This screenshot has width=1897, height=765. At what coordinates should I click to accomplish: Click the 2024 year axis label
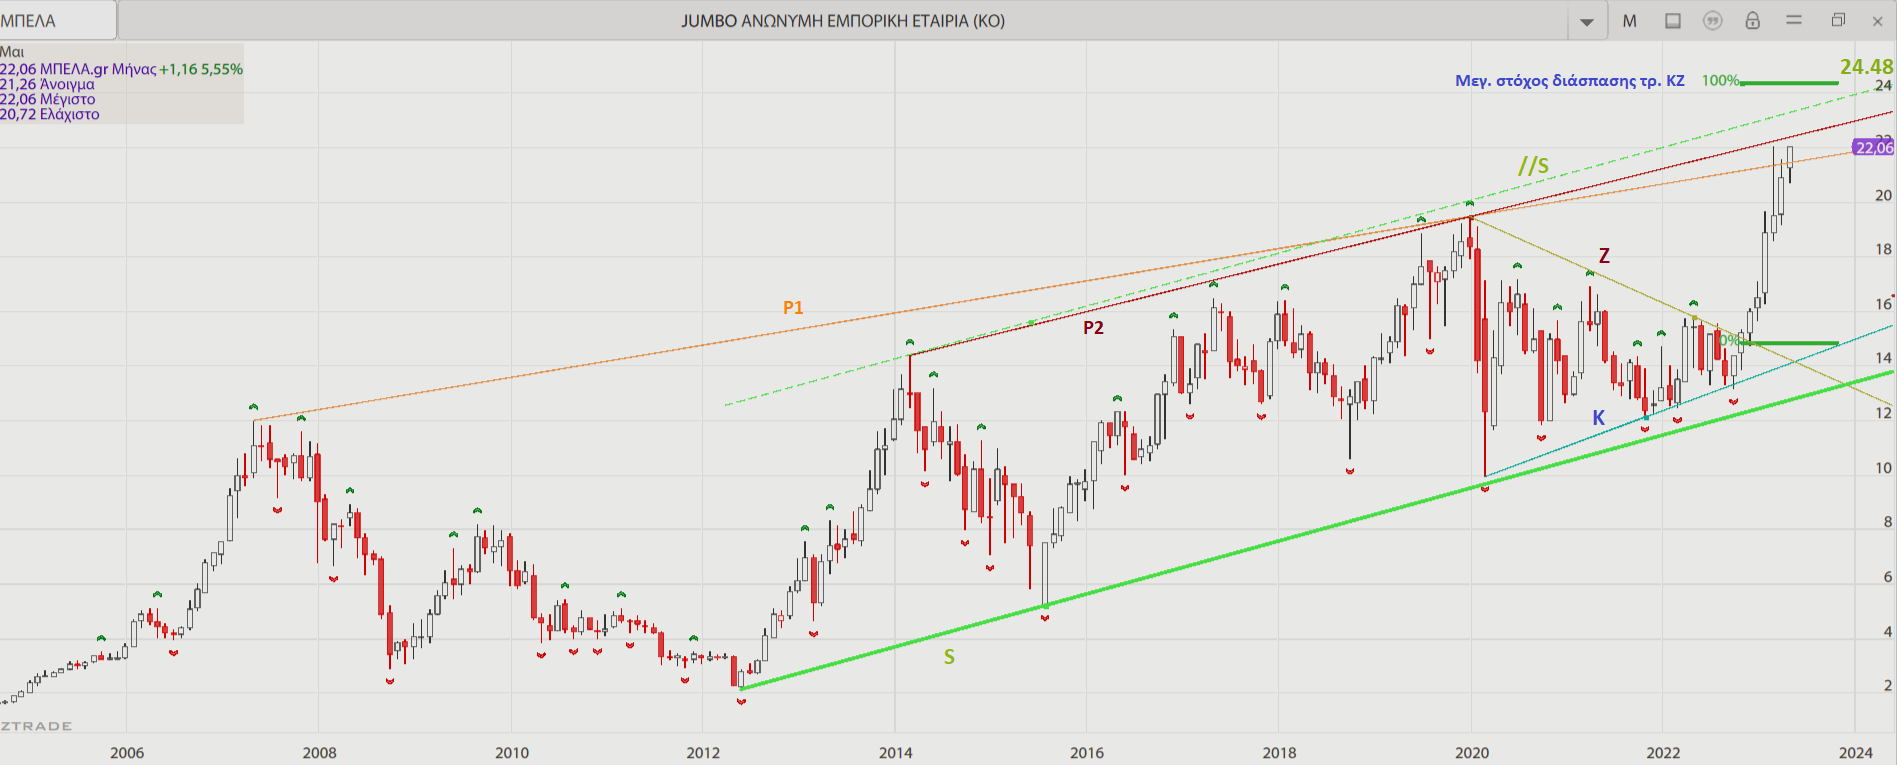pos(1855,752)
